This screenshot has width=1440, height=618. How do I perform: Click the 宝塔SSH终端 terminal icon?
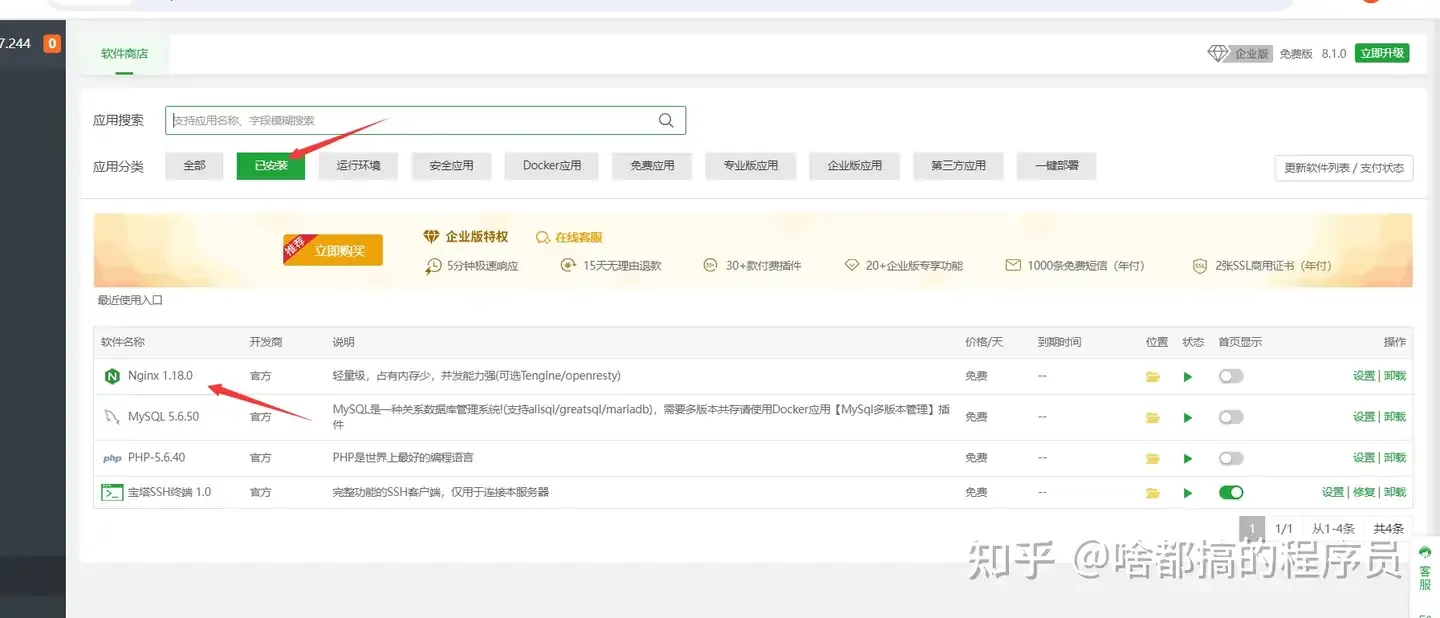(111, 492)
